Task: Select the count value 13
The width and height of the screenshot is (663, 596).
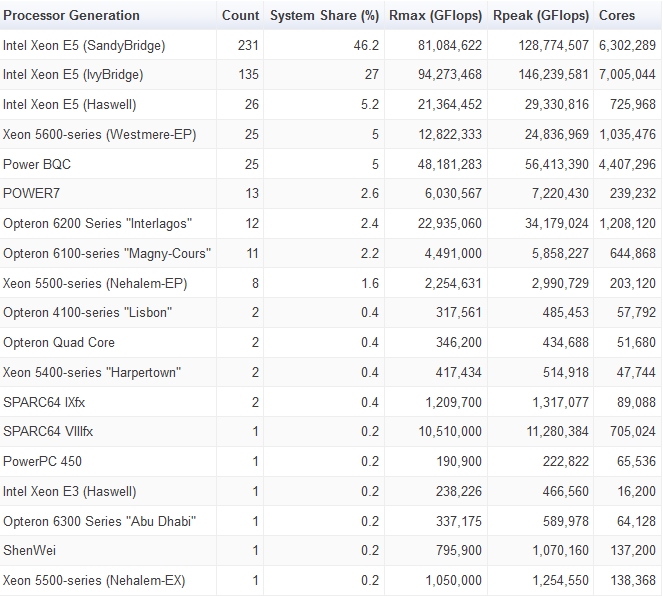Action: click(252, 194)
